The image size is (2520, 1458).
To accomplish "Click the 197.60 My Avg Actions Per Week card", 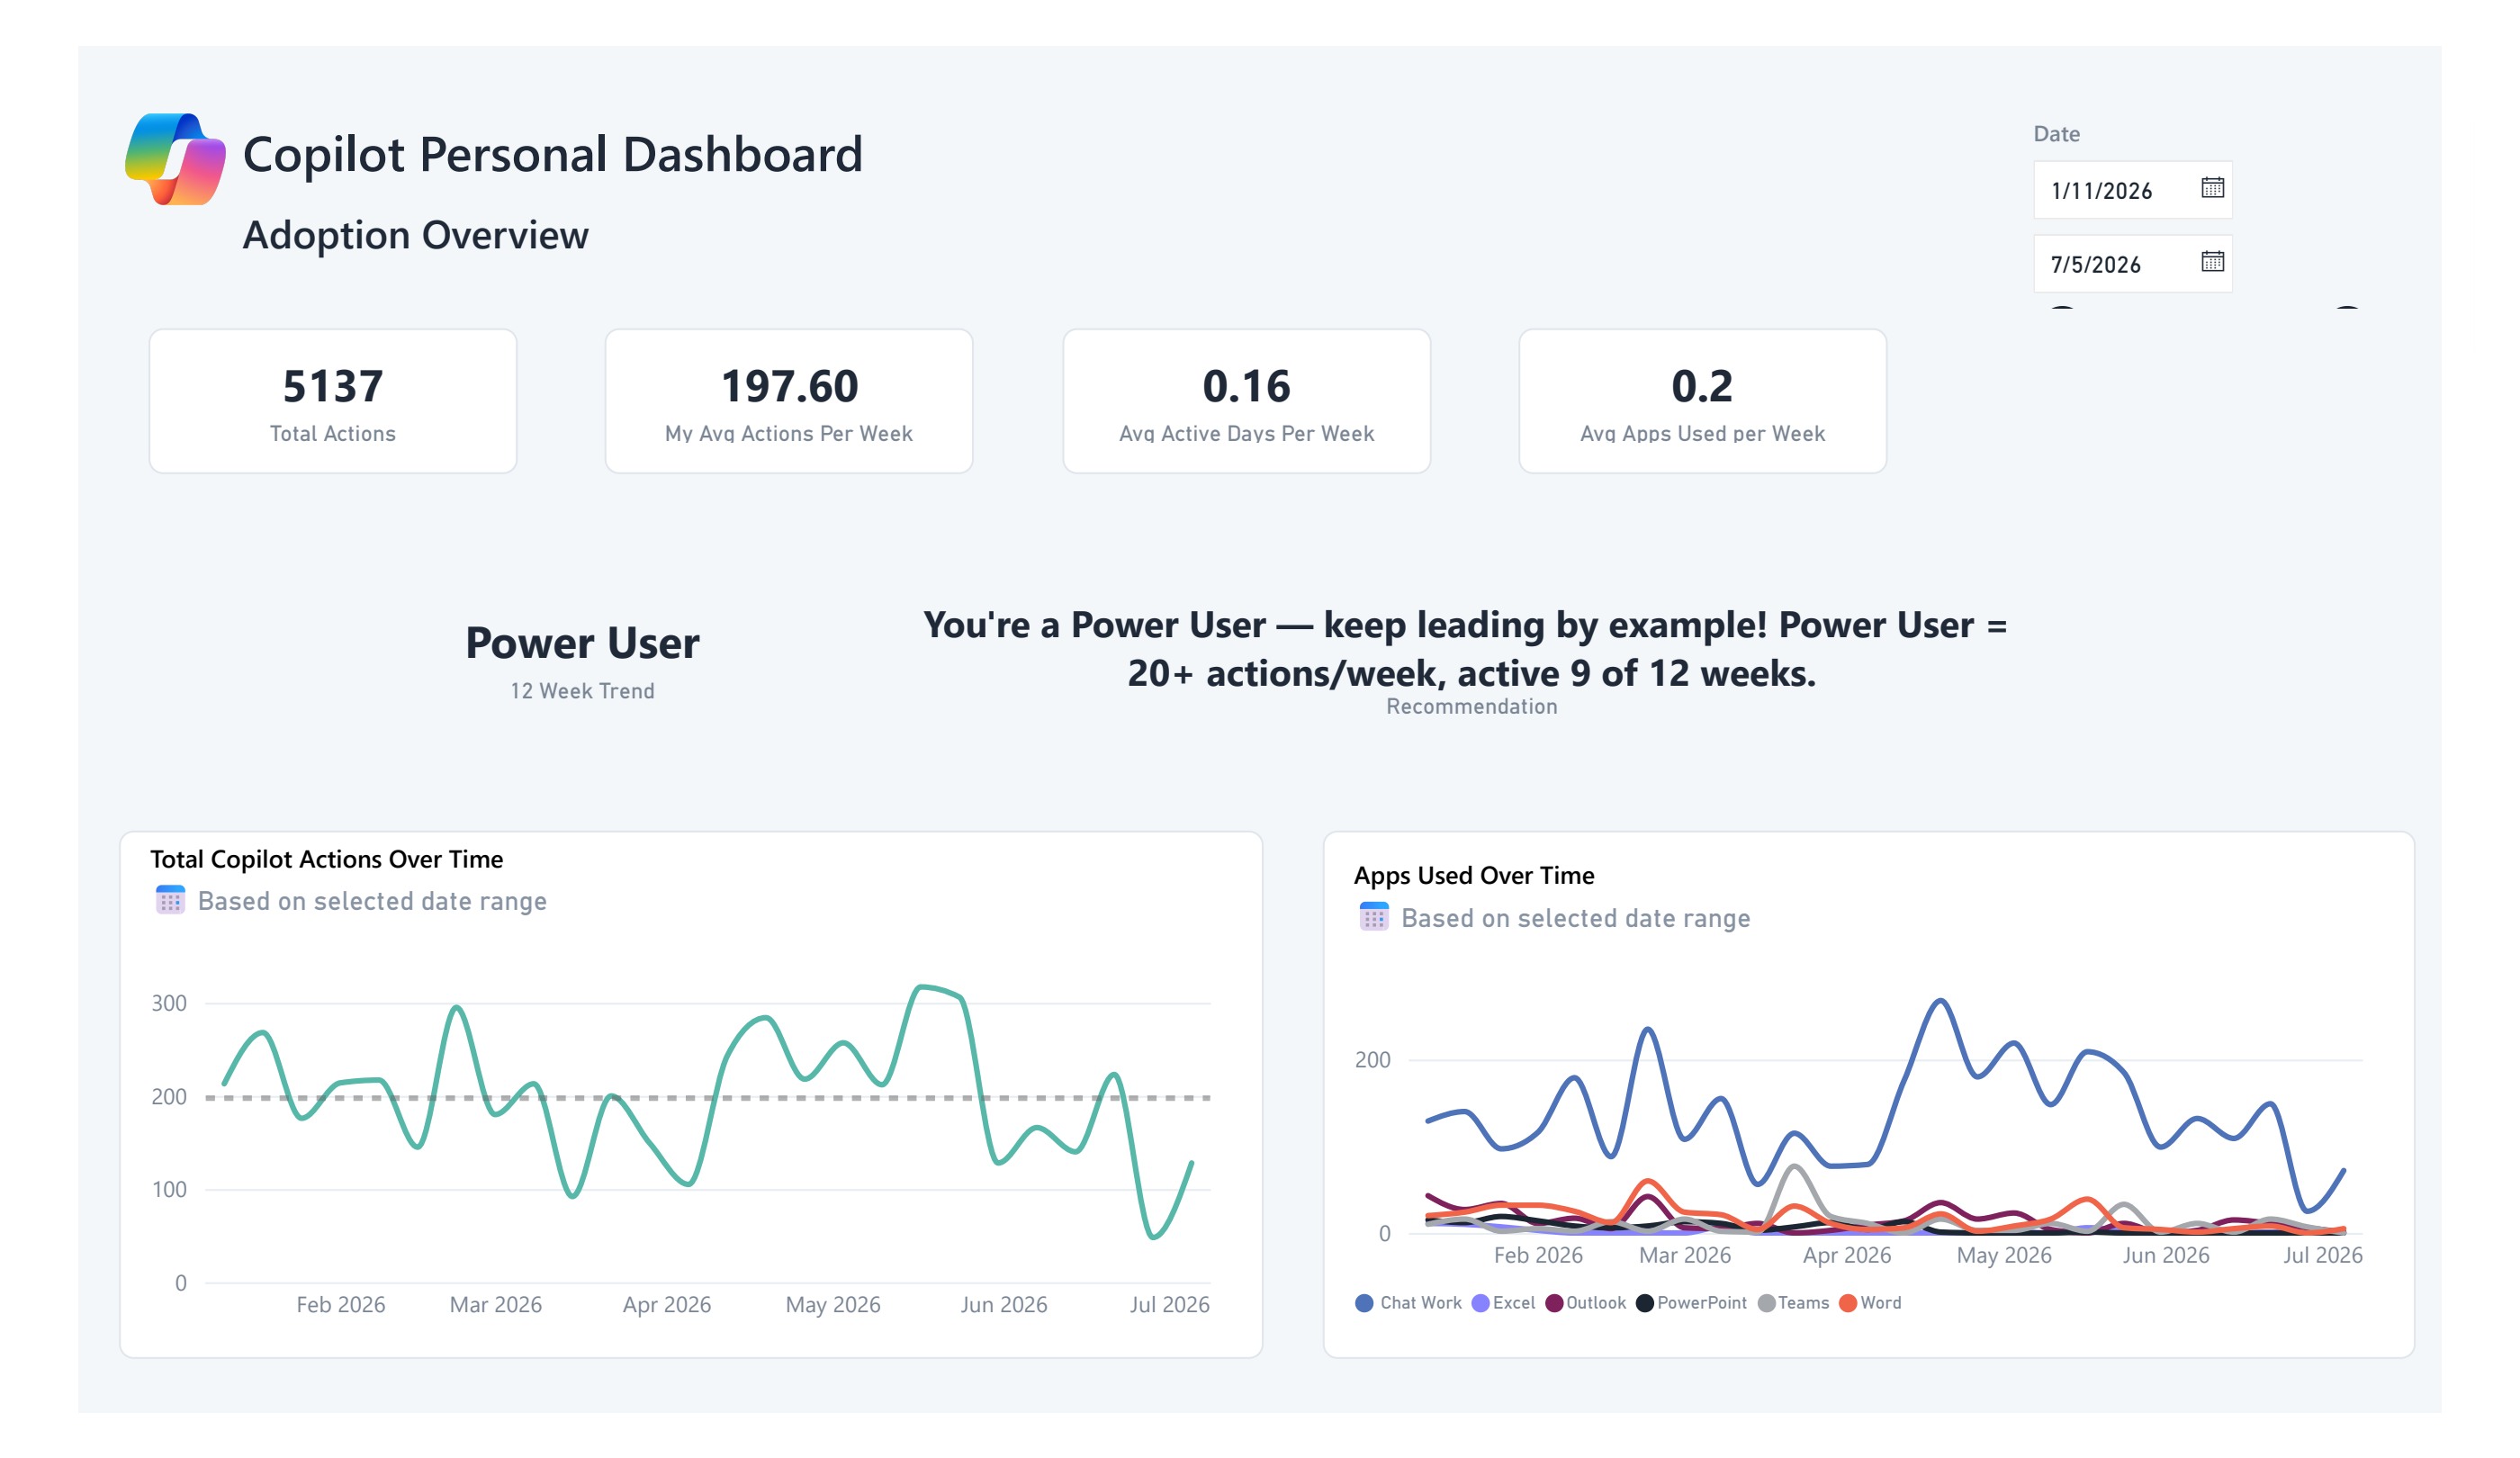I will (789, 401).
